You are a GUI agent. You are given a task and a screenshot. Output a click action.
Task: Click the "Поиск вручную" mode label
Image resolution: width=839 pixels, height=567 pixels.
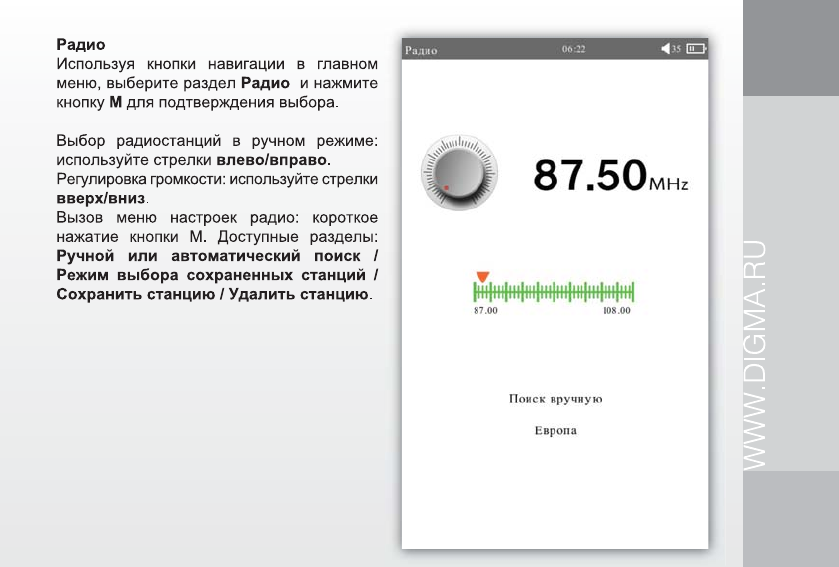click(x=555, y=399)
